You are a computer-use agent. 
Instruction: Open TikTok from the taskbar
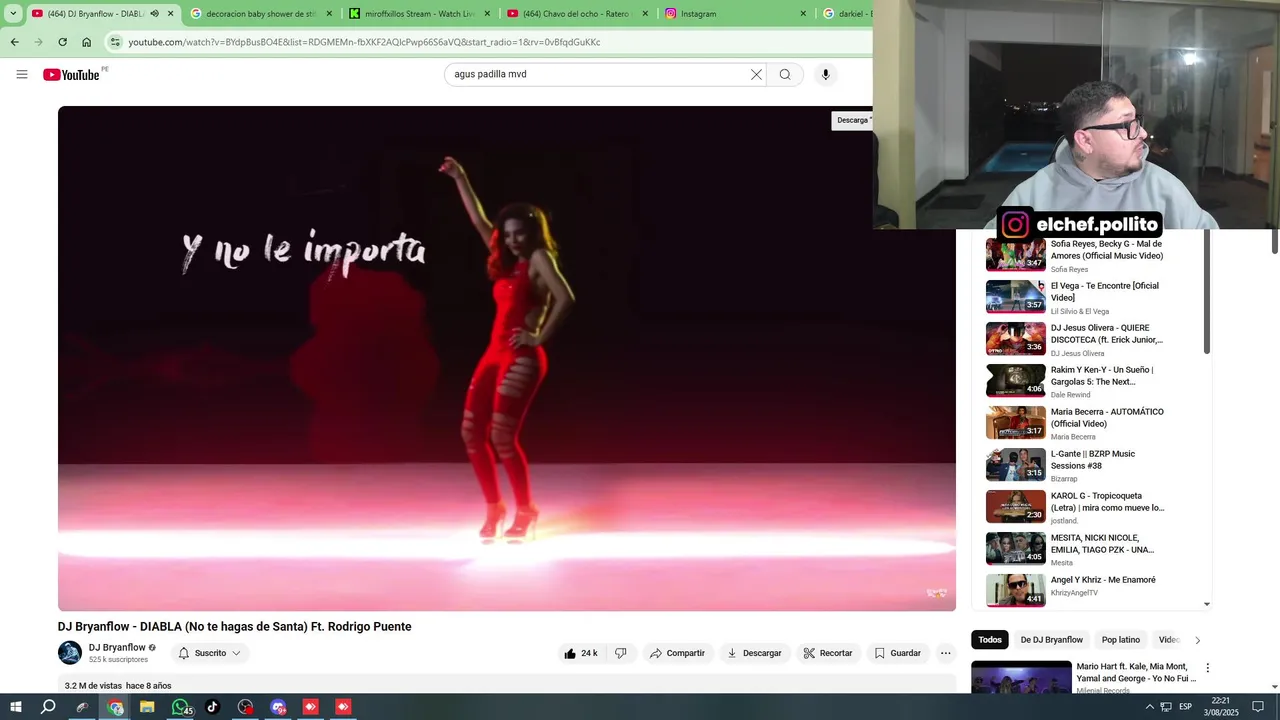[212, 707]
